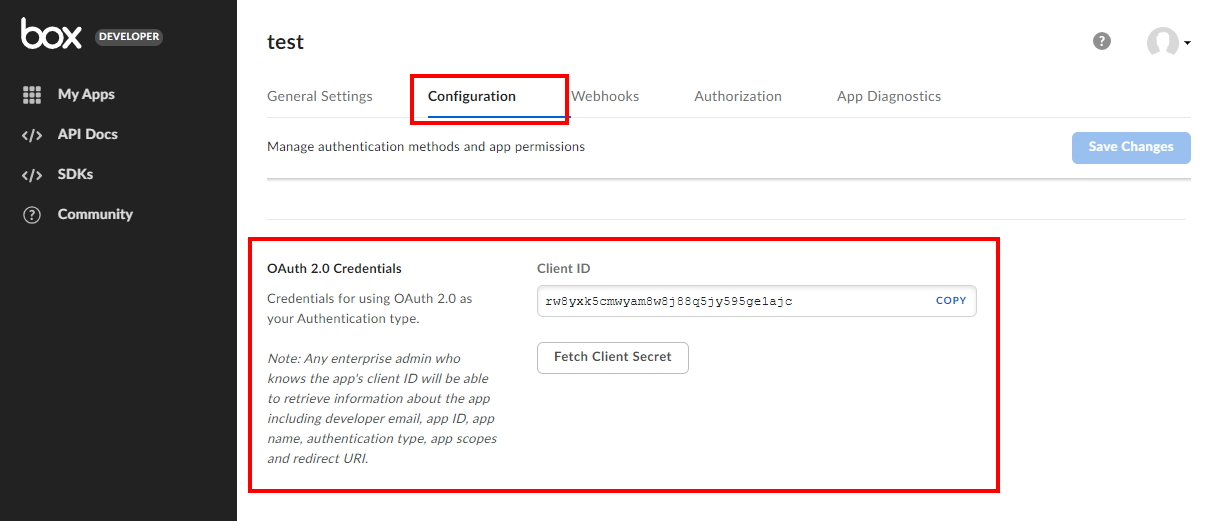This screenshot has height=521, width=1213.
Task: Switch to the General Settings tab
Action: tap(320, 97)
